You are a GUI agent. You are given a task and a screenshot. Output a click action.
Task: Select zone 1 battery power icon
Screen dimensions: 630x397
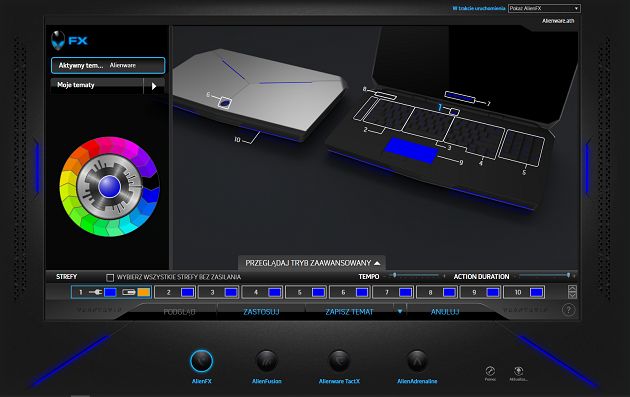point(129,292)
